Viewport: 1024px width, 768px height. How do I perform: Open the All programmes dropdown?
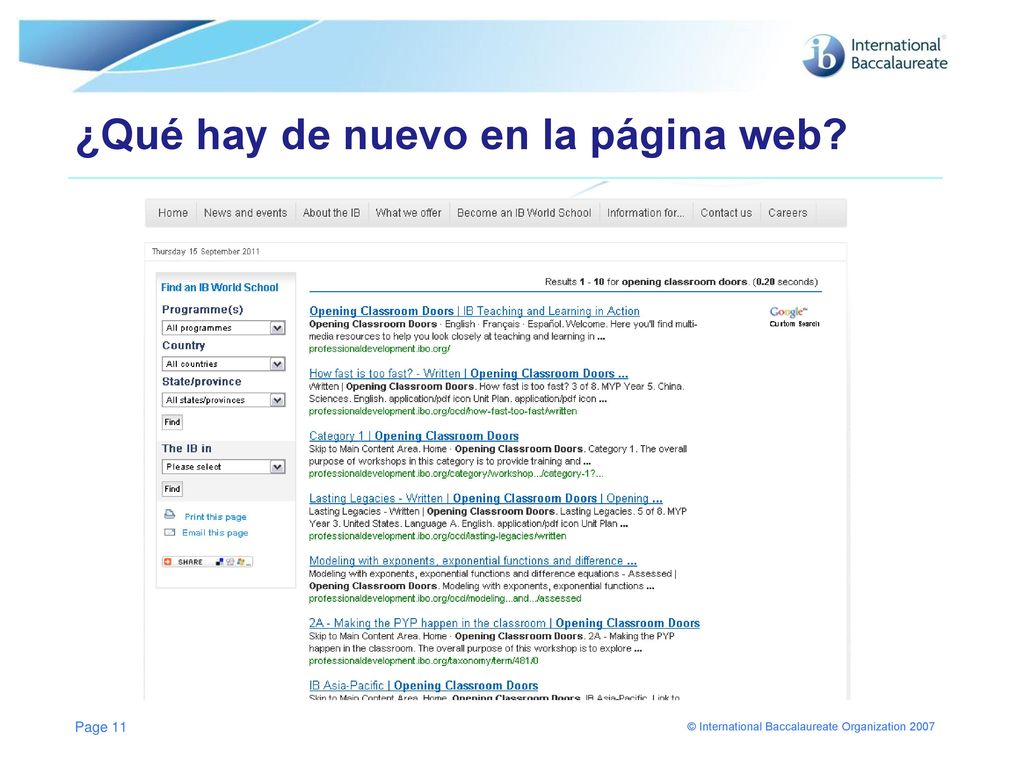(223, 328)
